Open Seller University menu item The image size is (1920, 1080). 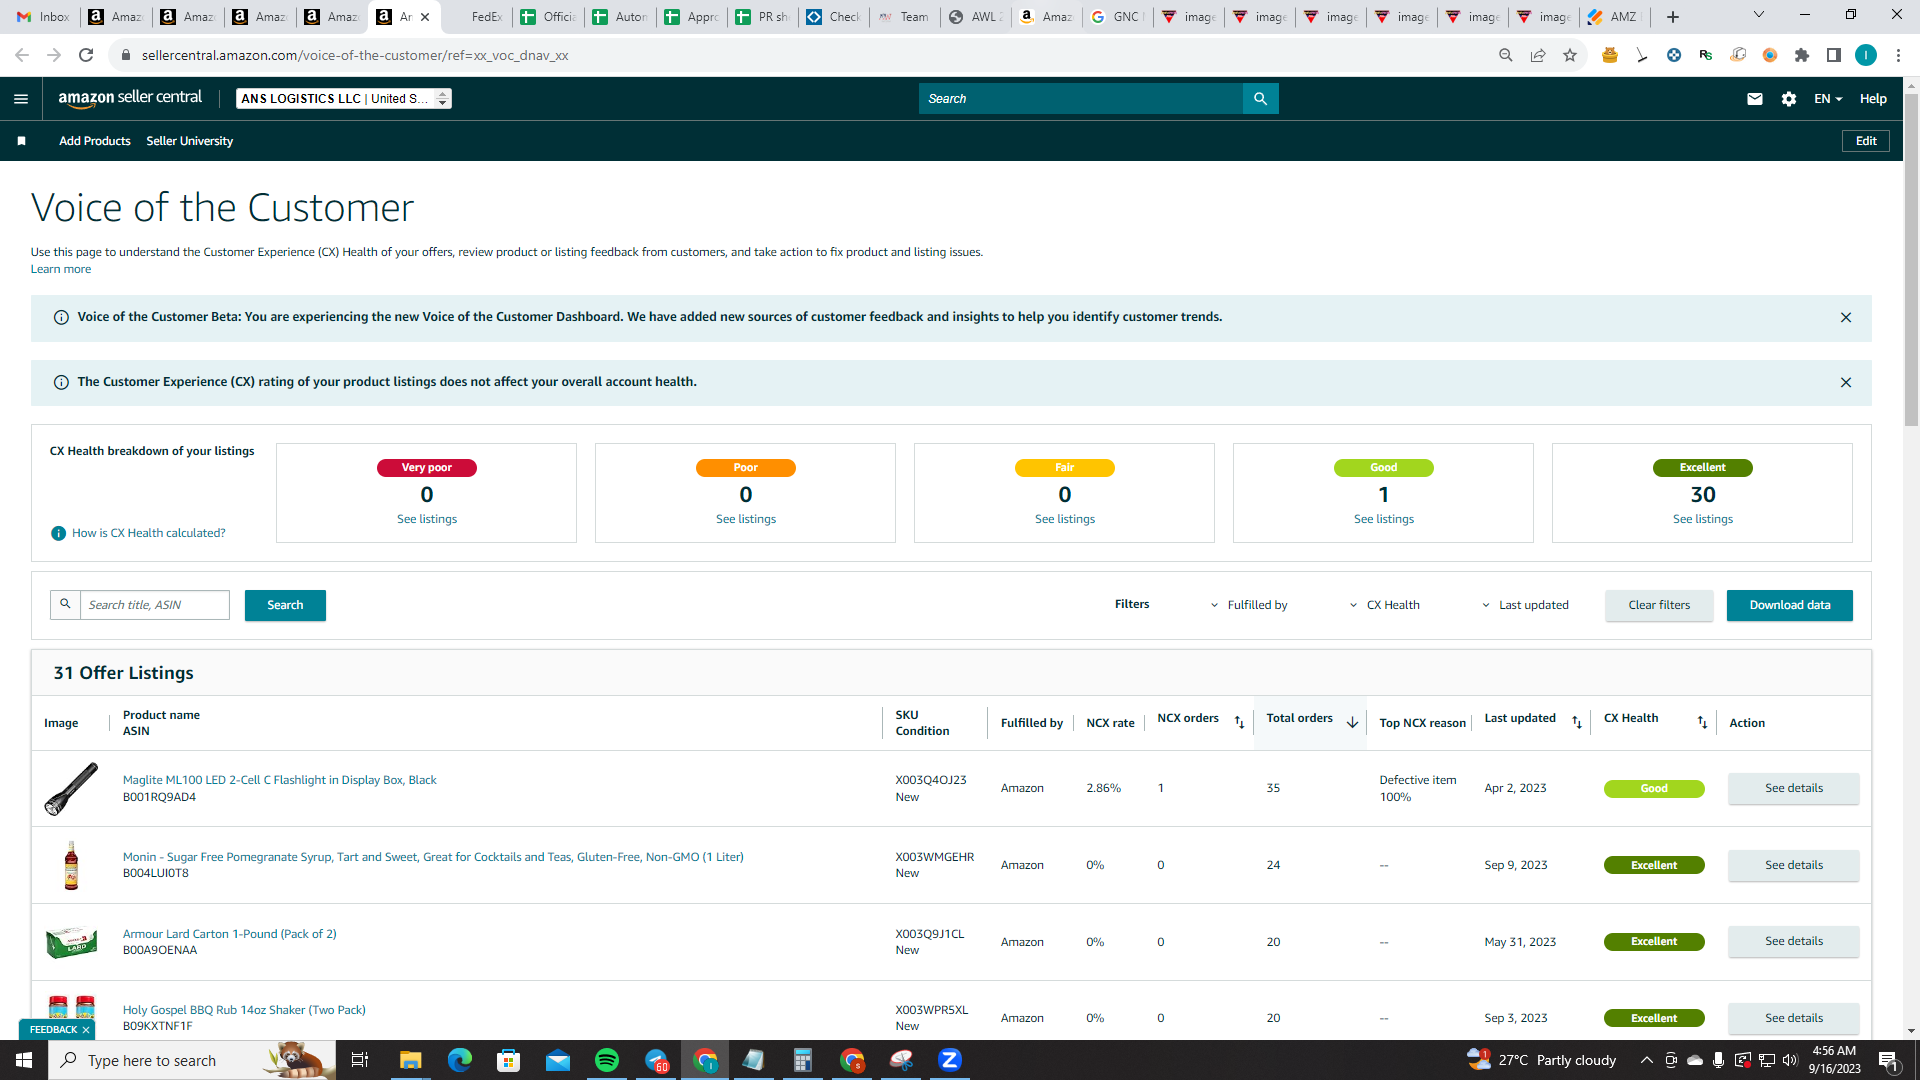click(x=190, y=141)
